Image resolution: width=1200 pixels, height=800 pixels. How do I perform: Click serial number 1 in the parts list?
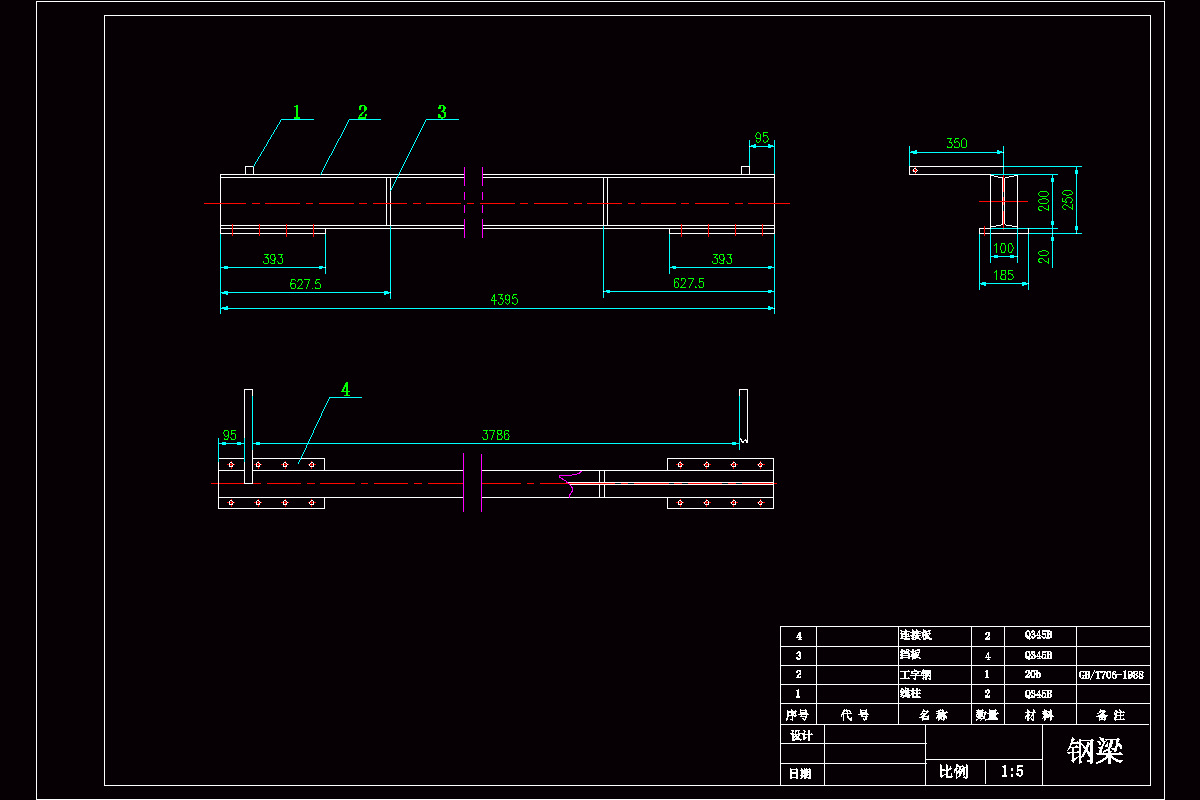click(x=798, y=694)
